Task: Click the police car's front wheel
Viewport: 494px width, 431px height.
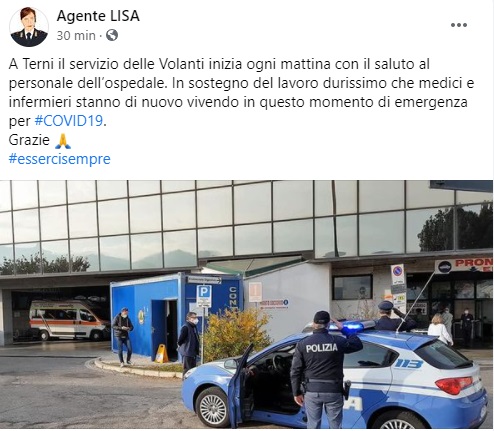Action: pos(213,408)
